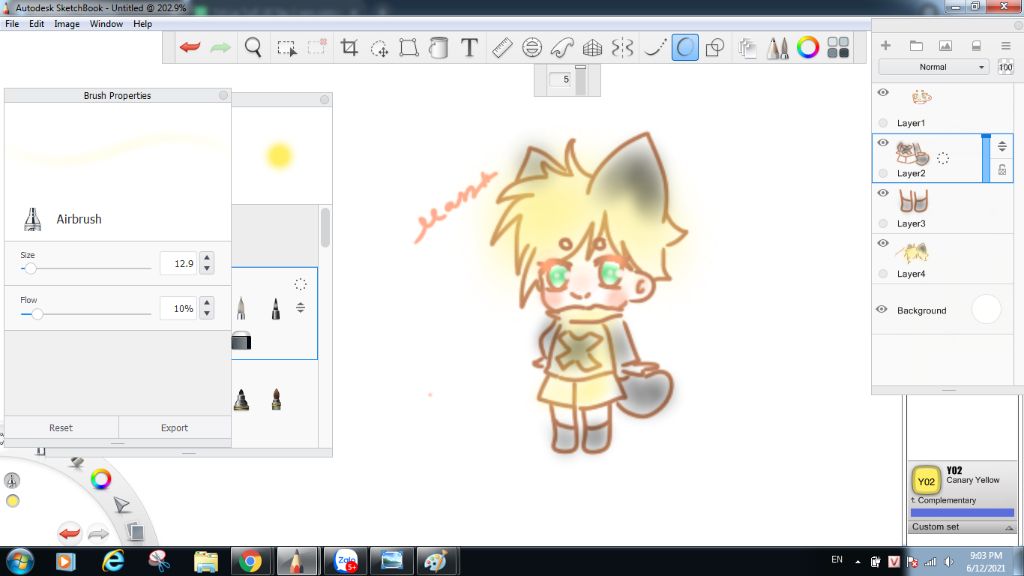The image size is (1024, 576).
Task: Open the Normal blend mode dropdown
Action: [x=933, y=67]
